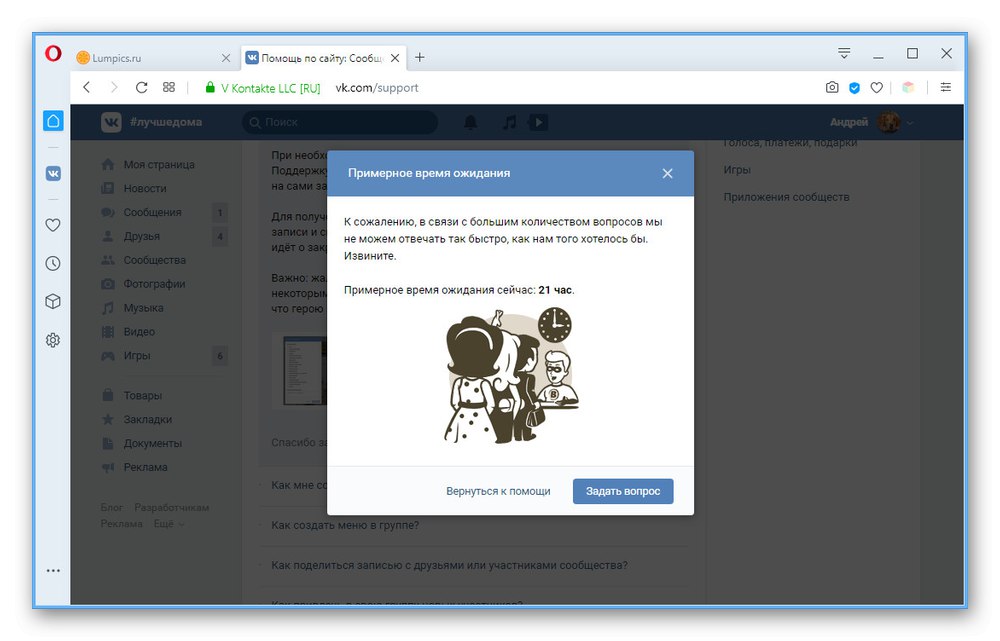This screenshot has height=641, width=1000.
Task: Open question Как создать меню в группе?
Action: tap(345, 526)
